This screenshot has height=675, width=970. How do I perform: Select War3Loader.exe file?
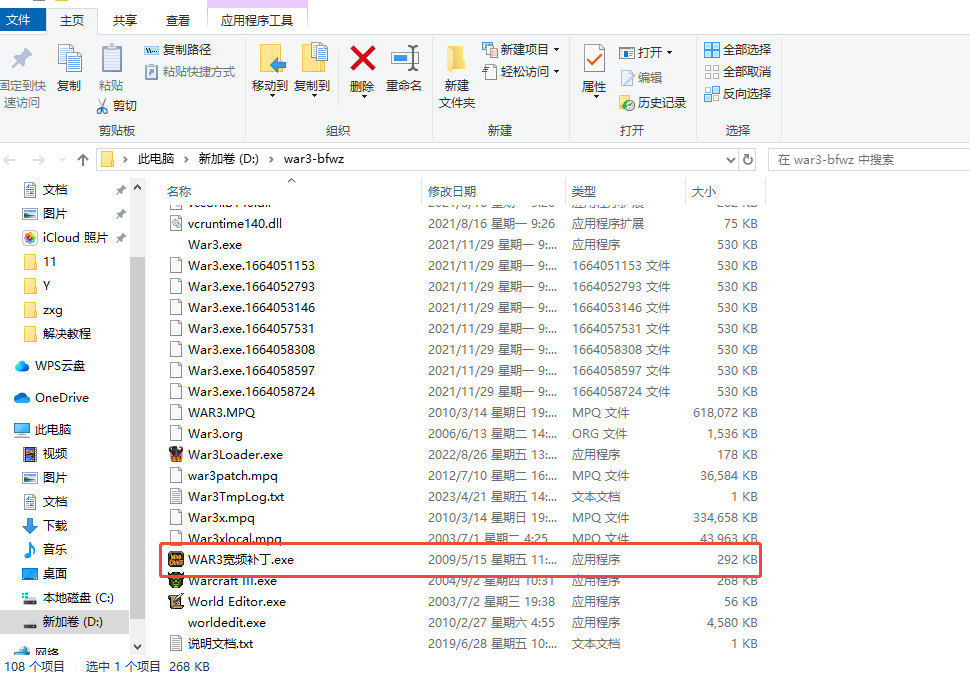click(235, 455)
